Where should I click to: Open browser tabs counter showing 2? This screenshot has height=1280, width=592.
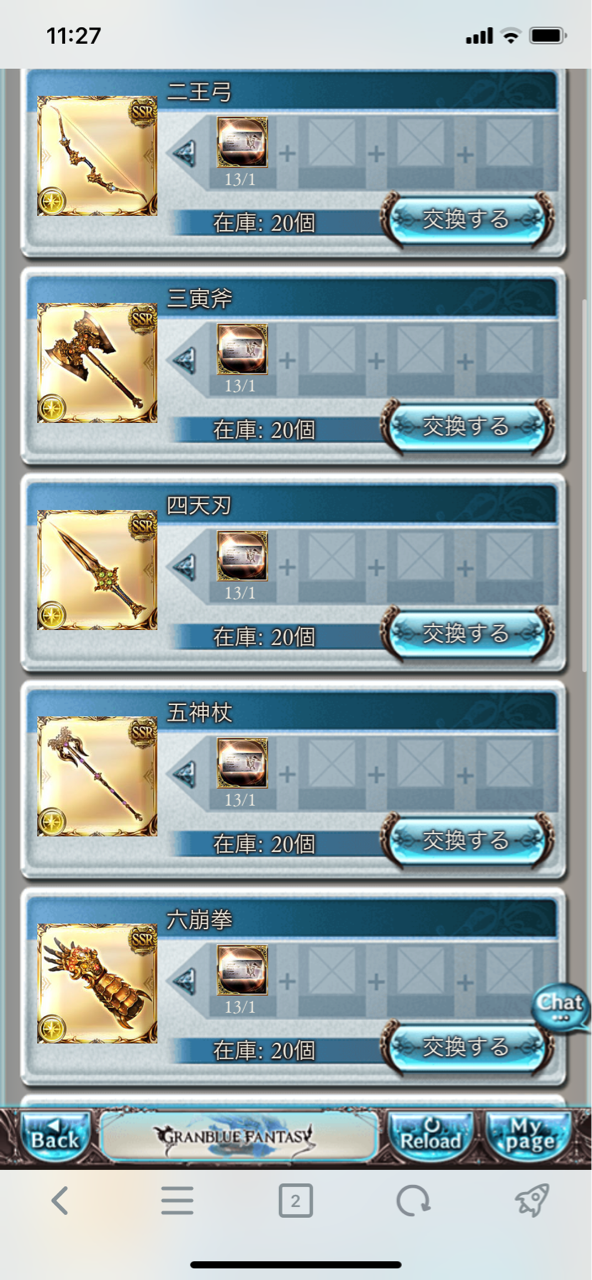tap(295, 1201)
